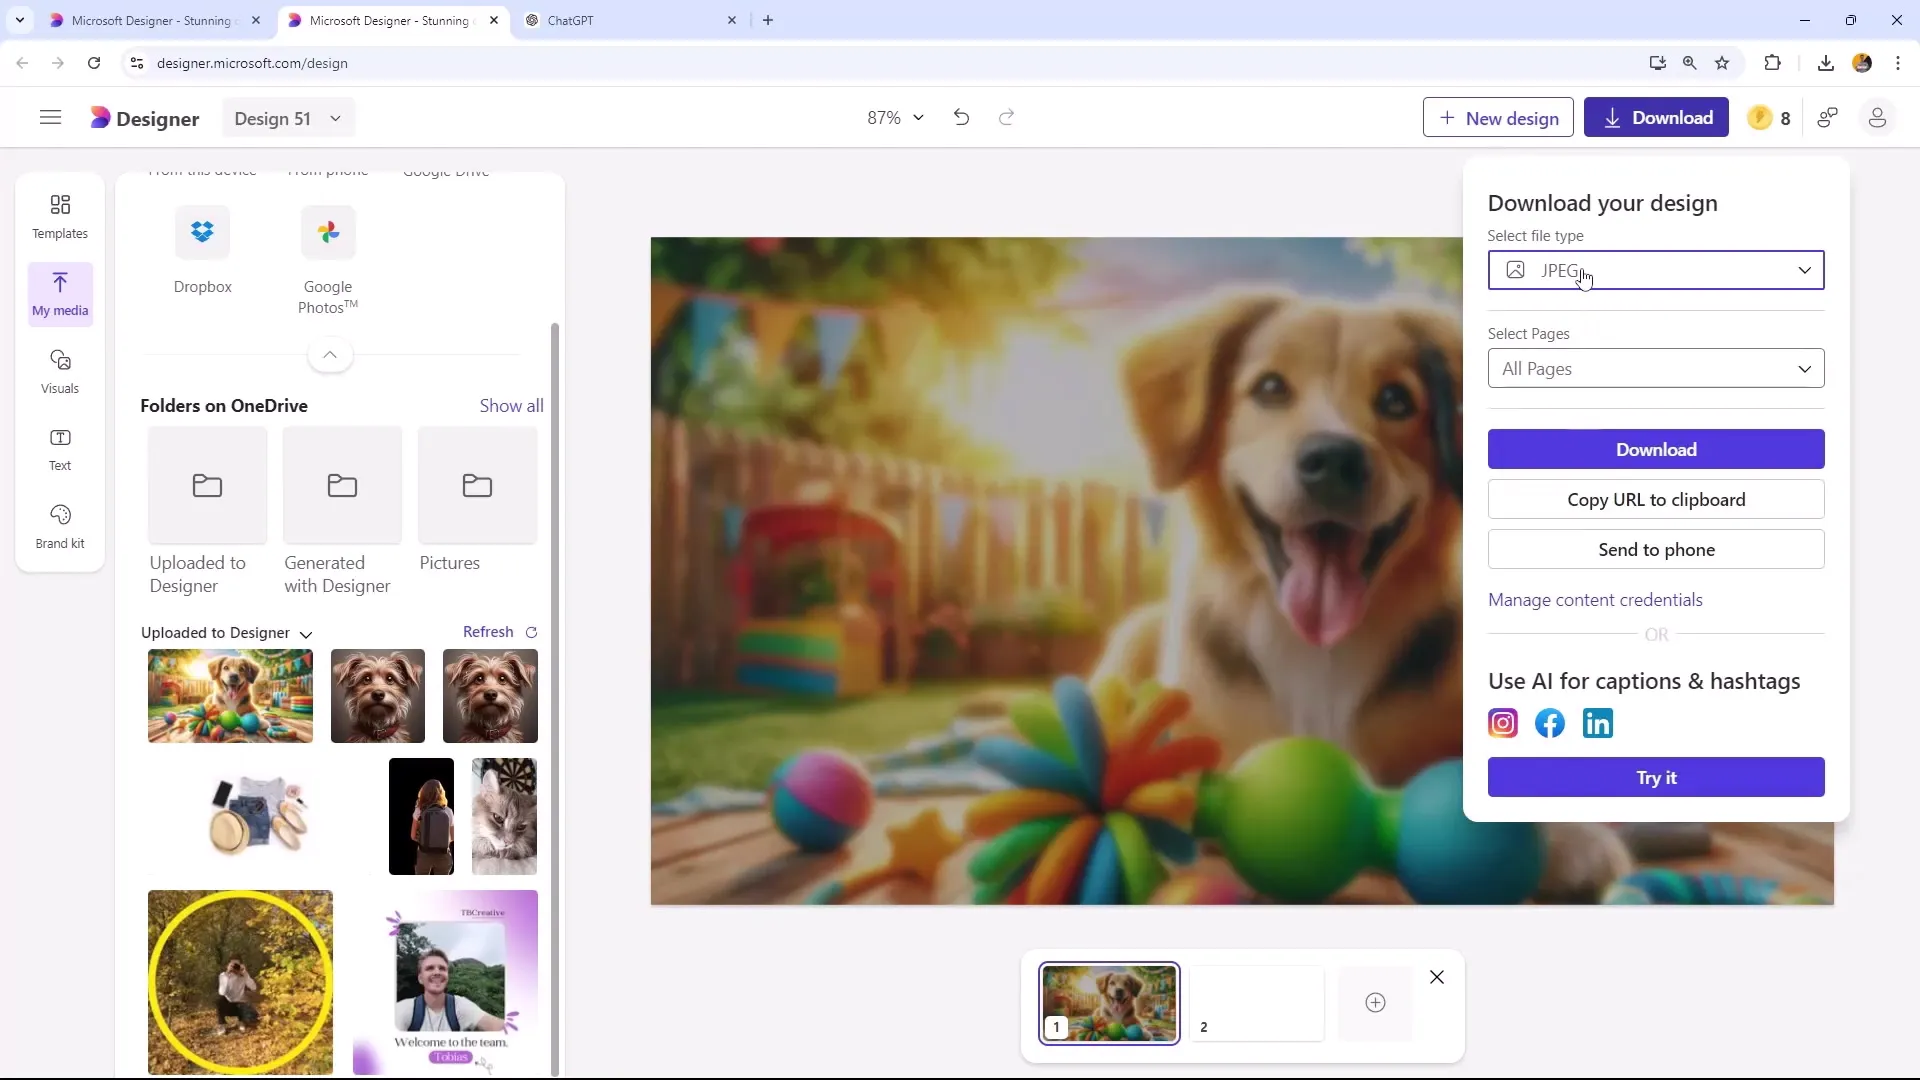Select the Visuals panel icon
This screenshot has width=1920, height=1080.
pyautogui.click(x=59, y=369)
